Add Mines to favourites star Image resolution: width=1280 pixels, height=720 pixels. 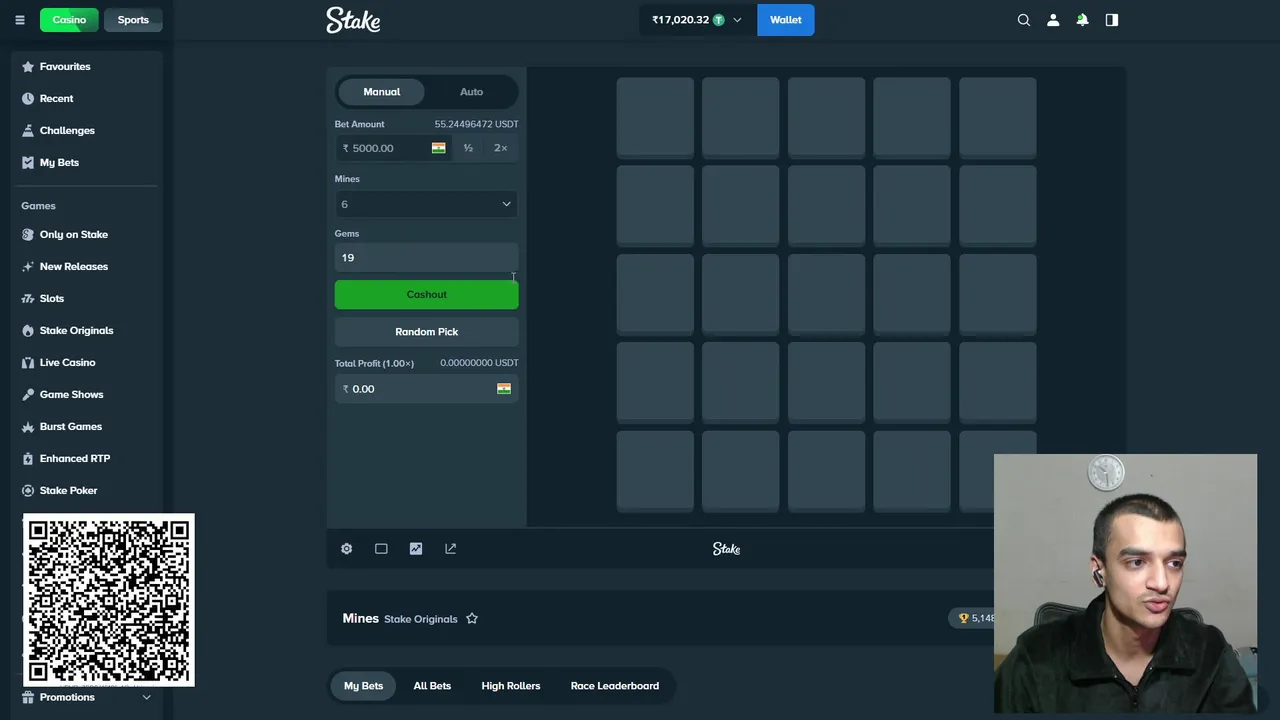click(472, 619)
